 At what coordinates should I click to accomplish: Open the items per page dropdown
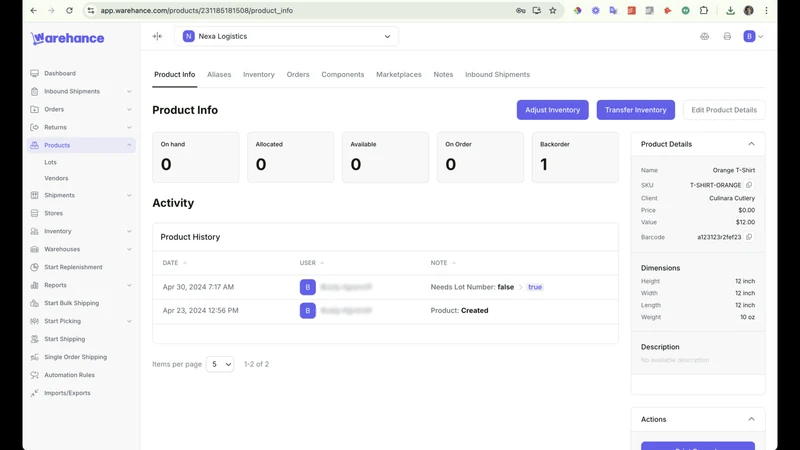point(220,364)
